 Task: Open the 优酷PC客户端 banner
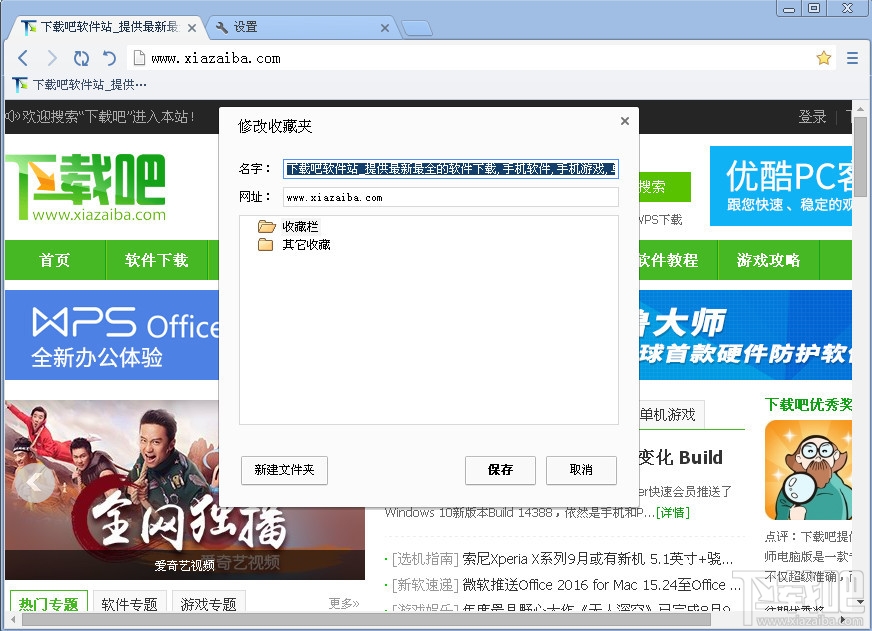pos(781,186)
